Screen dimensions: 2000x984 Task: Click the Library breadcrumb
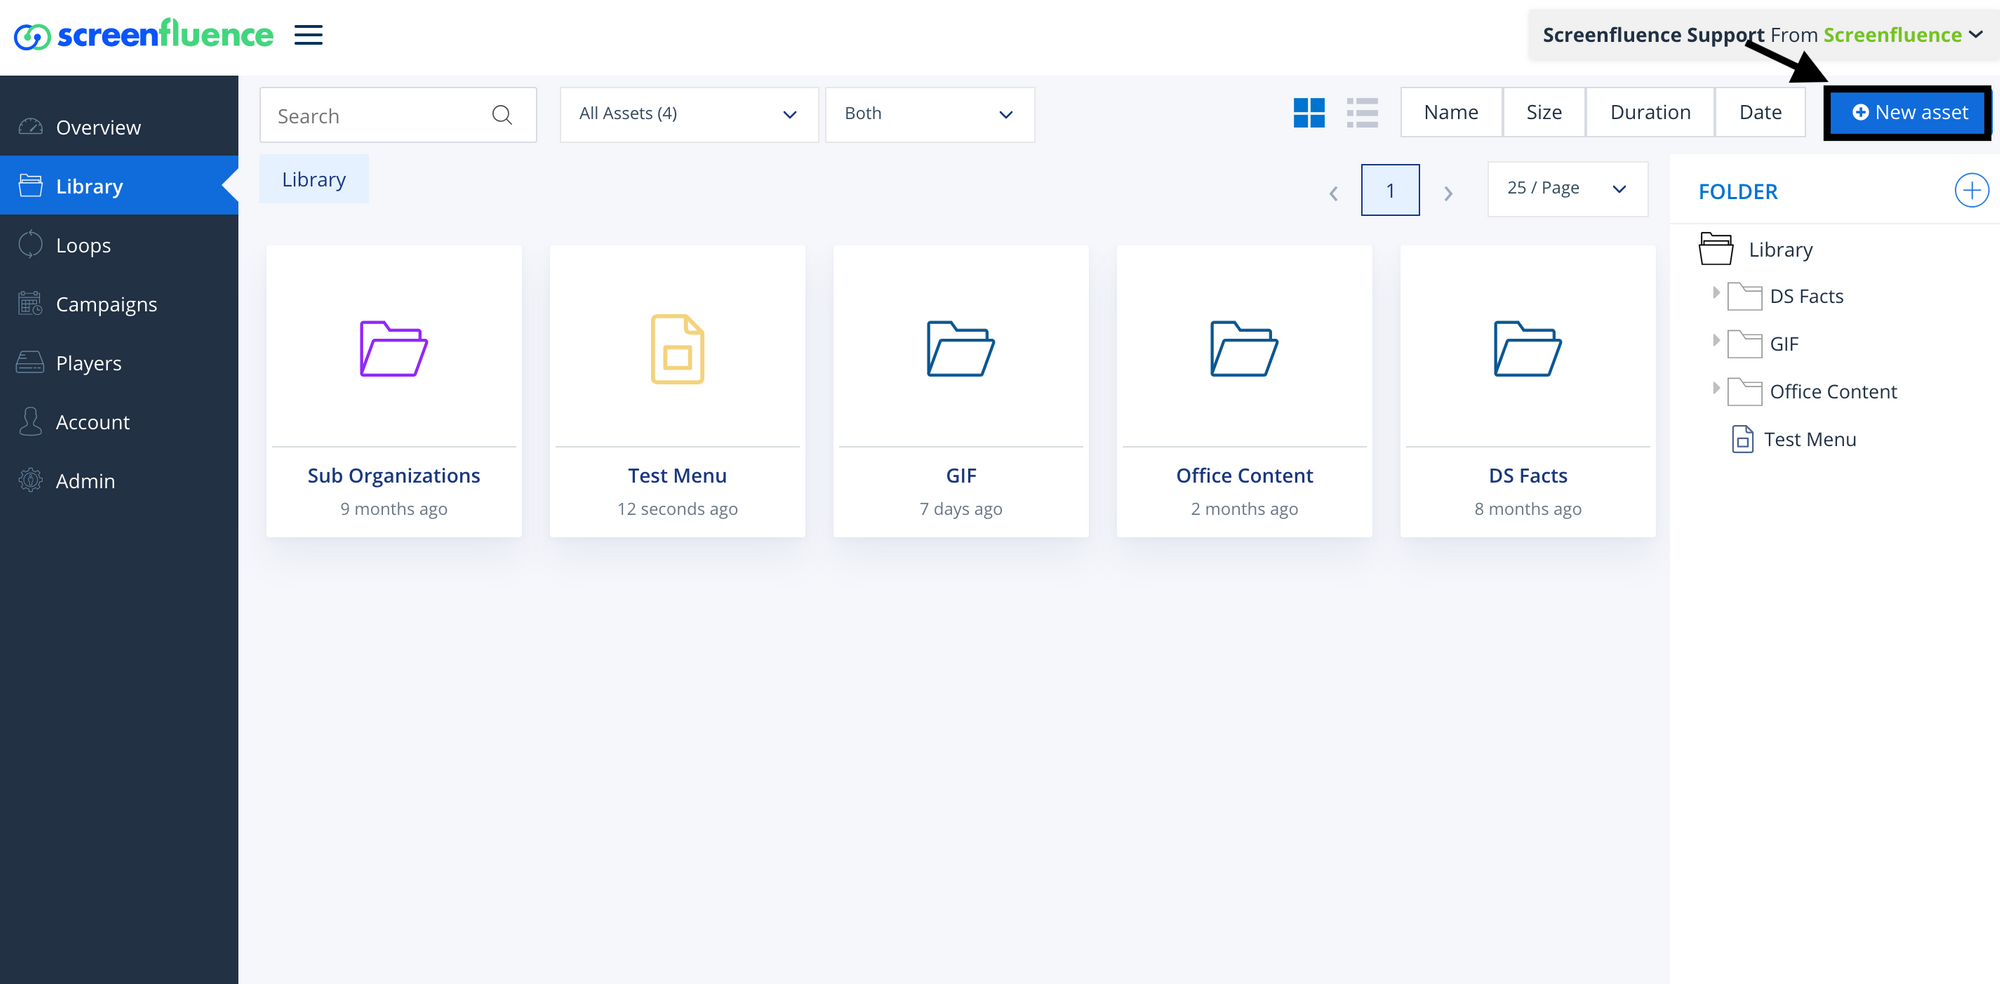coord(314,179)
